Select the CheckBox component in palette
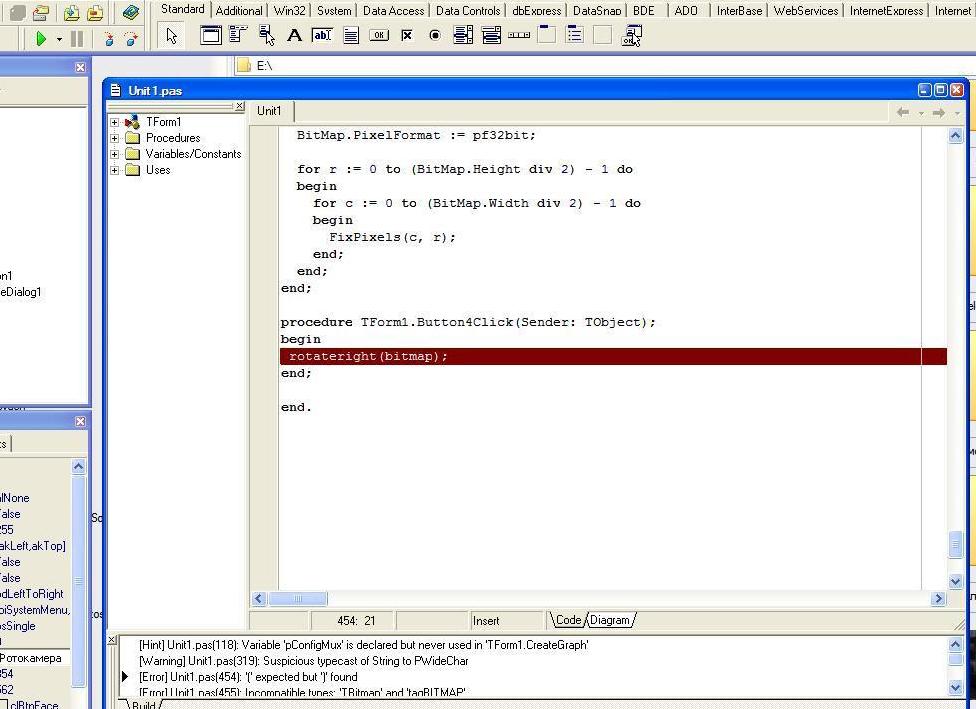 (x=407, y=36)
